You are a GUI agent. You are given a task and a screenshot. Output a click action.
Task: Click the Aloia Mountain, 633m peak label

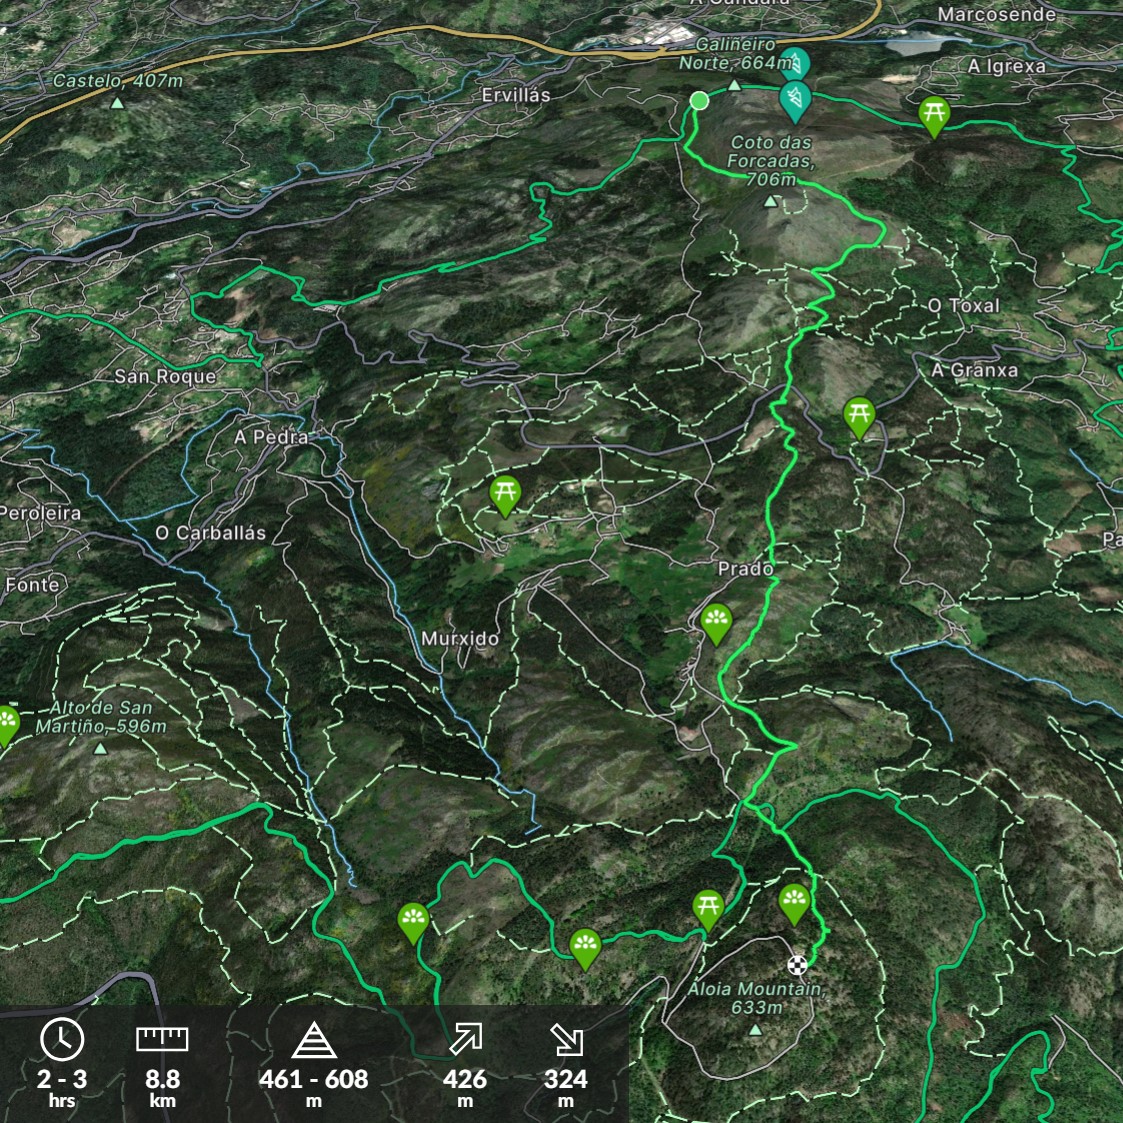(756, 997)
